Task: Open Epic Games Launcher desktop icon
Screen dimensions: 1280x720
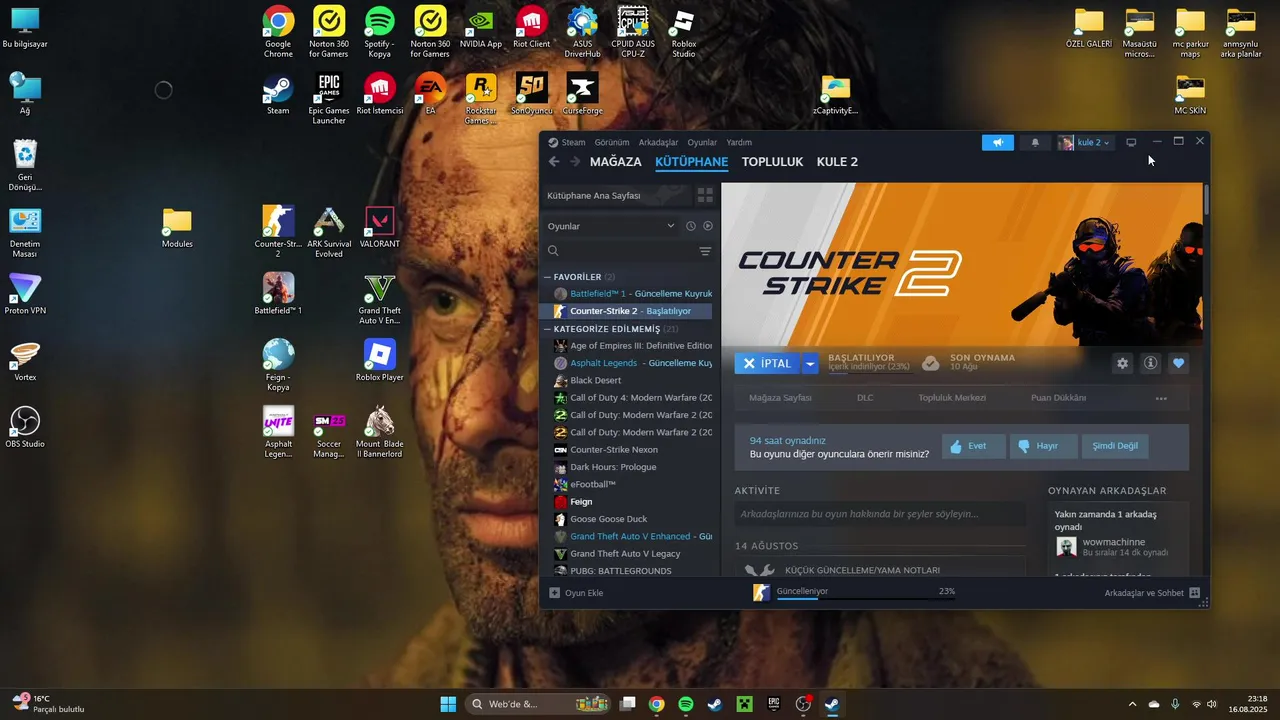Action: [328, 99]
